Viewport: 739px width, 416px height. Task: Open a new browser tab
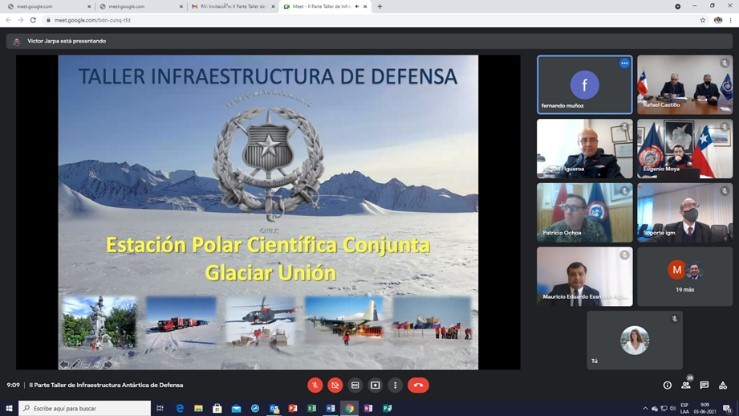pyautogui.click(x=380, y=7)
